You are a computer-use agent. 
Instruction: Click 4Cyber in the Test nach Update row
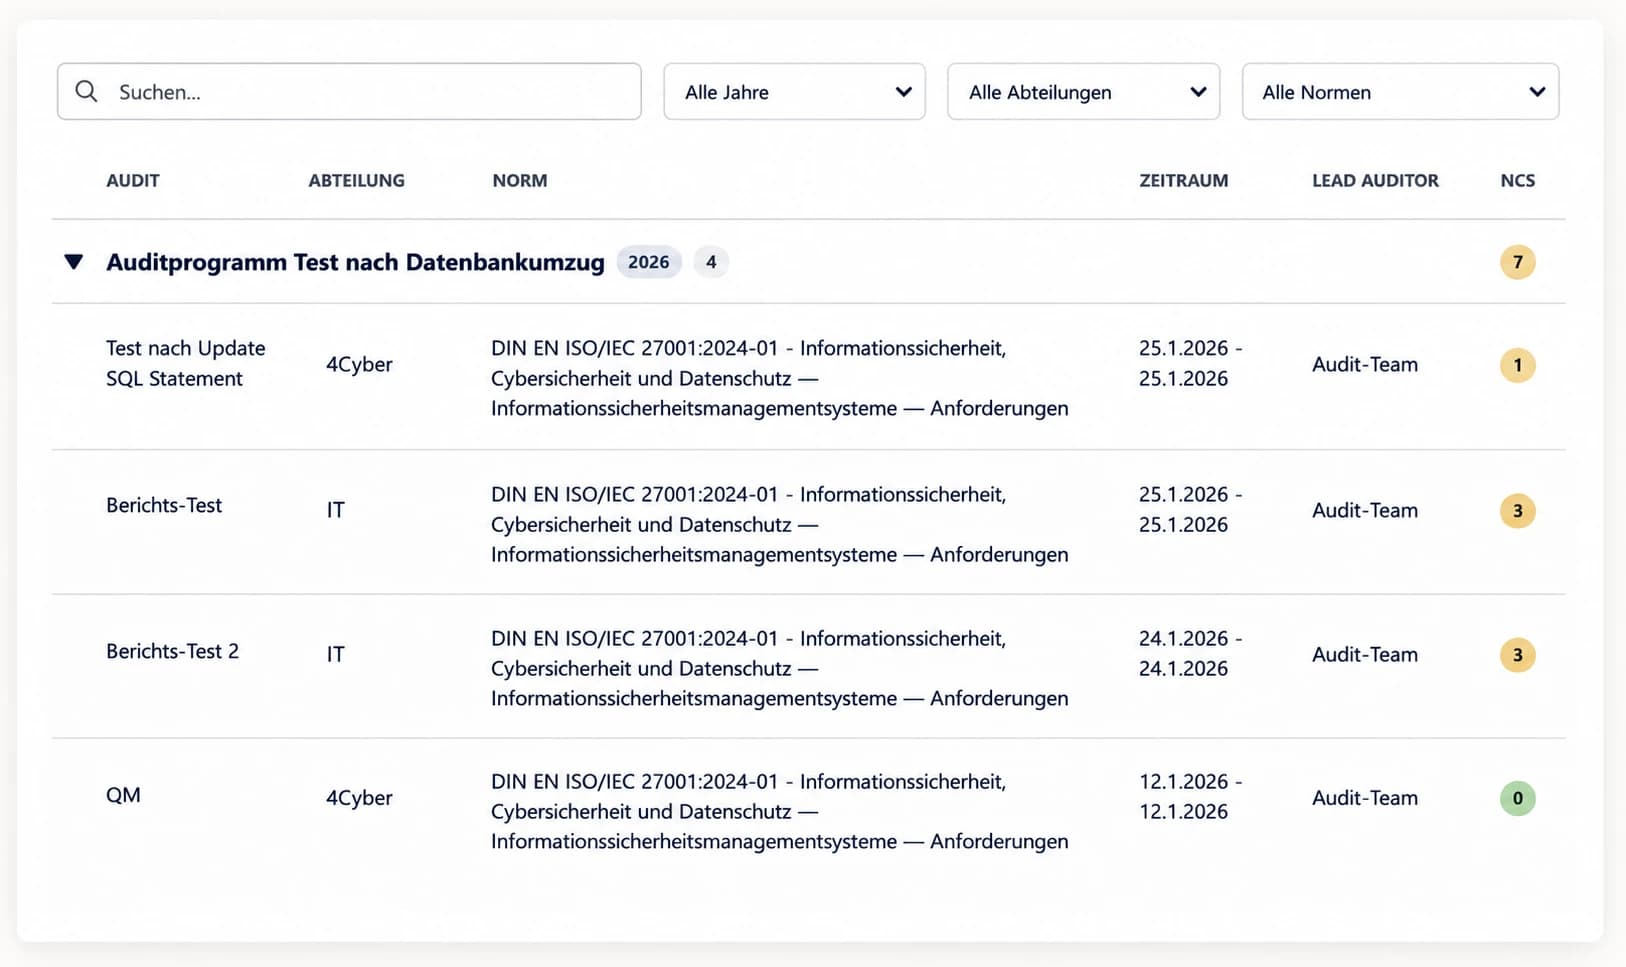pos(359,364)
